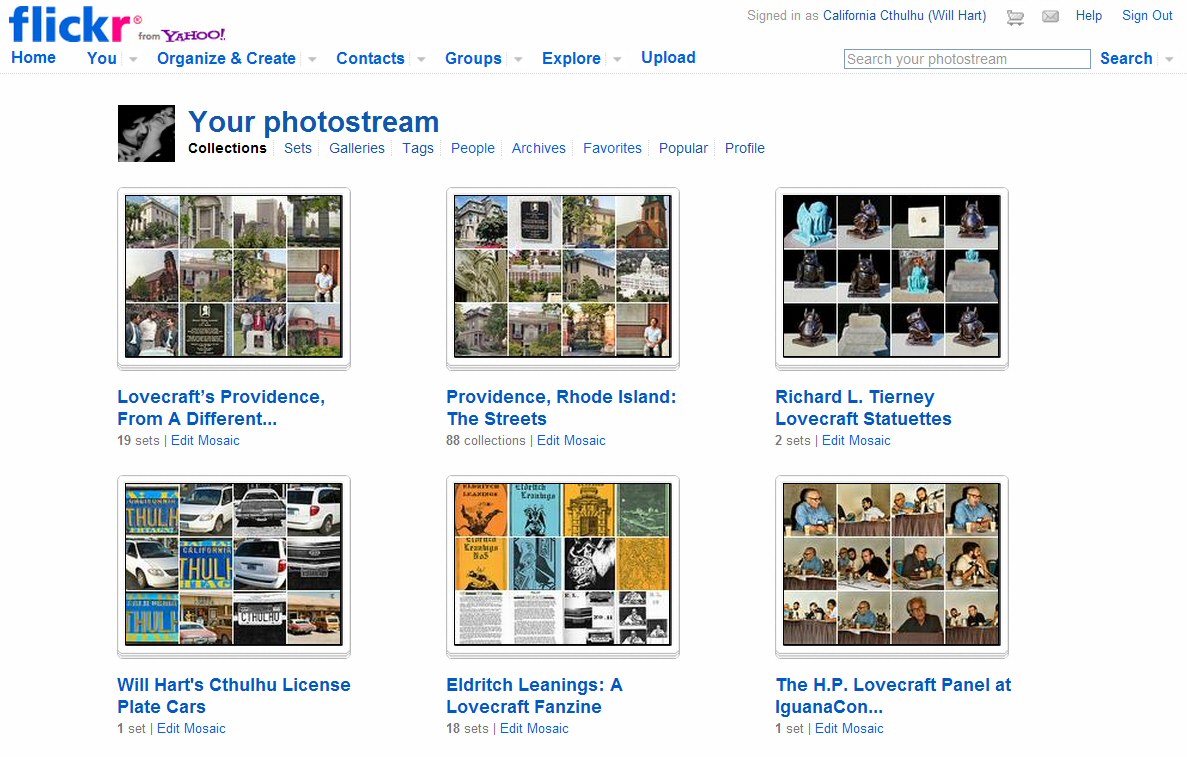Click the Sign Out link

[1147, 16]
